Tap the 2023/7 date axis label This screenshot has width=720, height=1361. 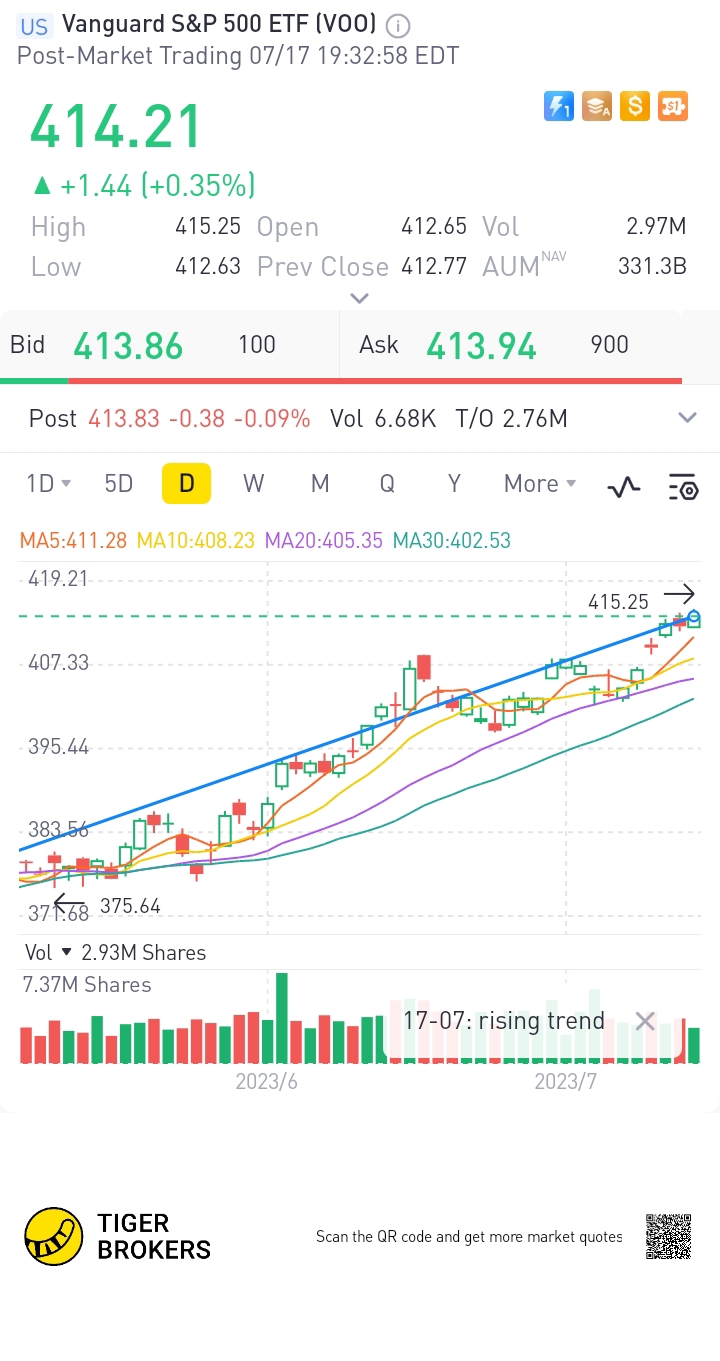(566, 1082)
